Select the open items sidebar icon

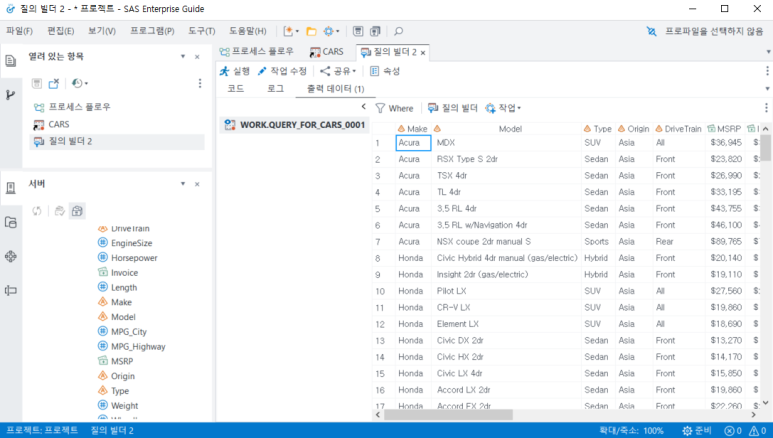click(10, 61)
